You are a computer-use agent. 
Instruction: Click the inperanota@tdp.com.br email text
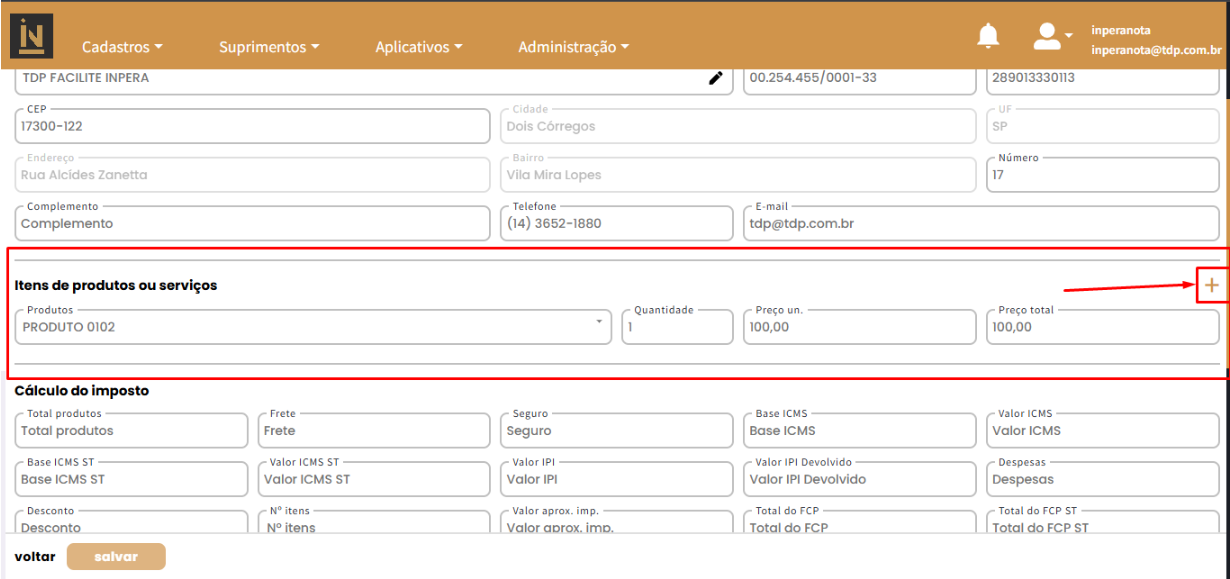[1155, 50]
